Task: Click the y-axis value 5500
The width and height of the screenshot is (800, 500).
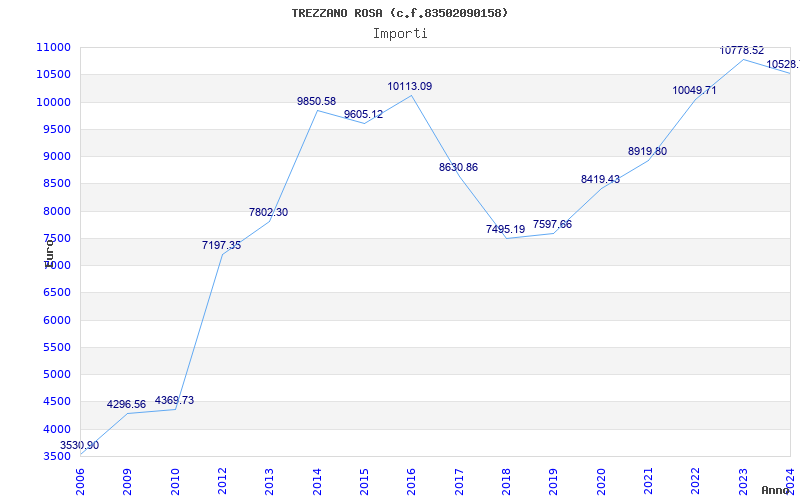Action: (x=57, y=347)
